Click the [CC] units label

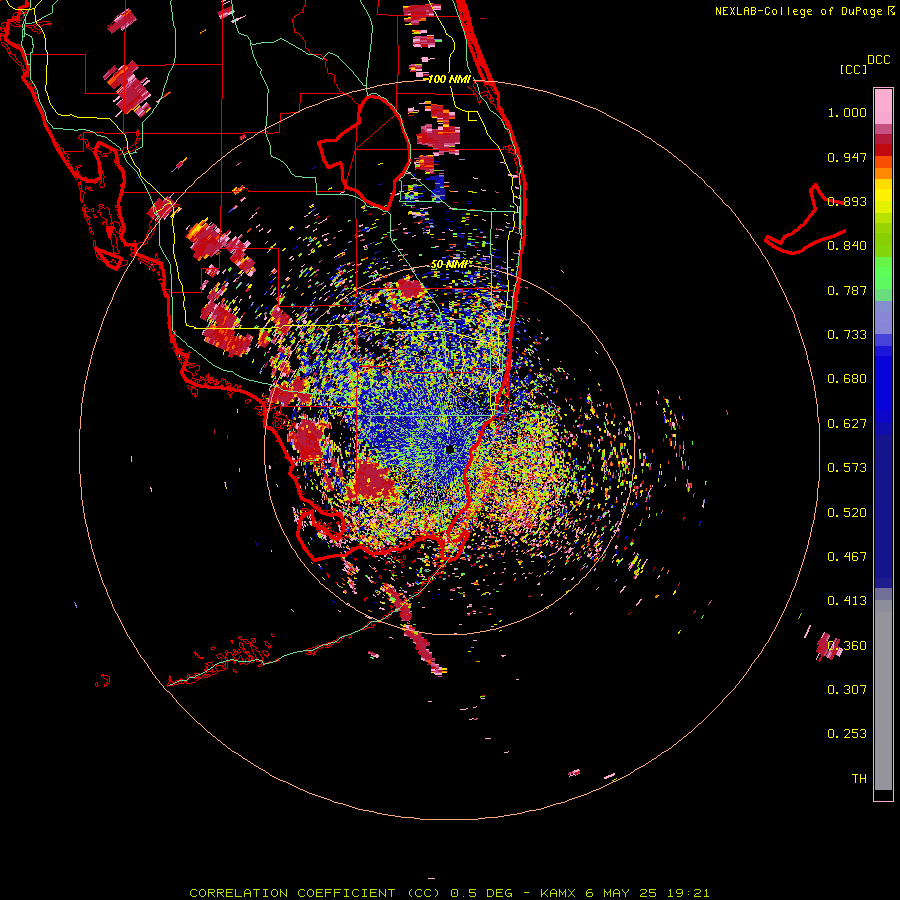(x=853, y=69)
